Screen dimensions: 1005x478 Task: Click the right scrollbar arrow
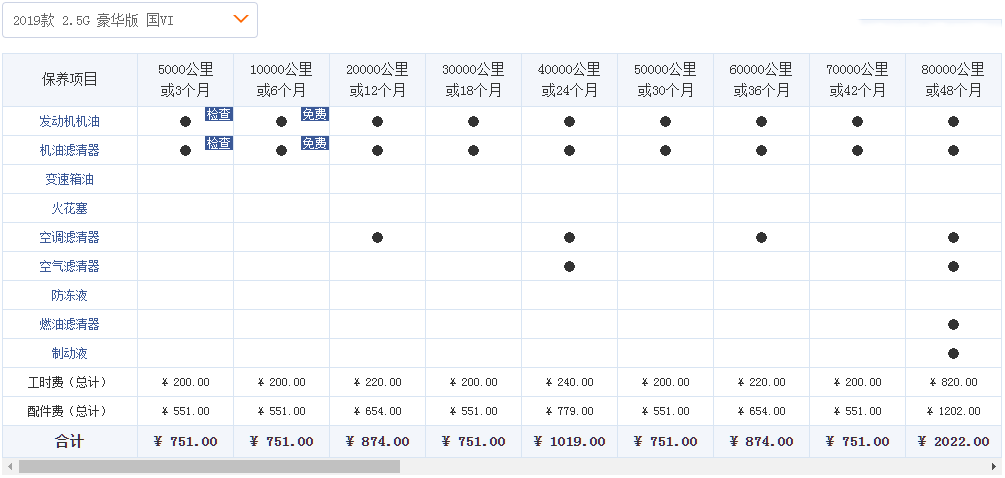coord(997,466)
